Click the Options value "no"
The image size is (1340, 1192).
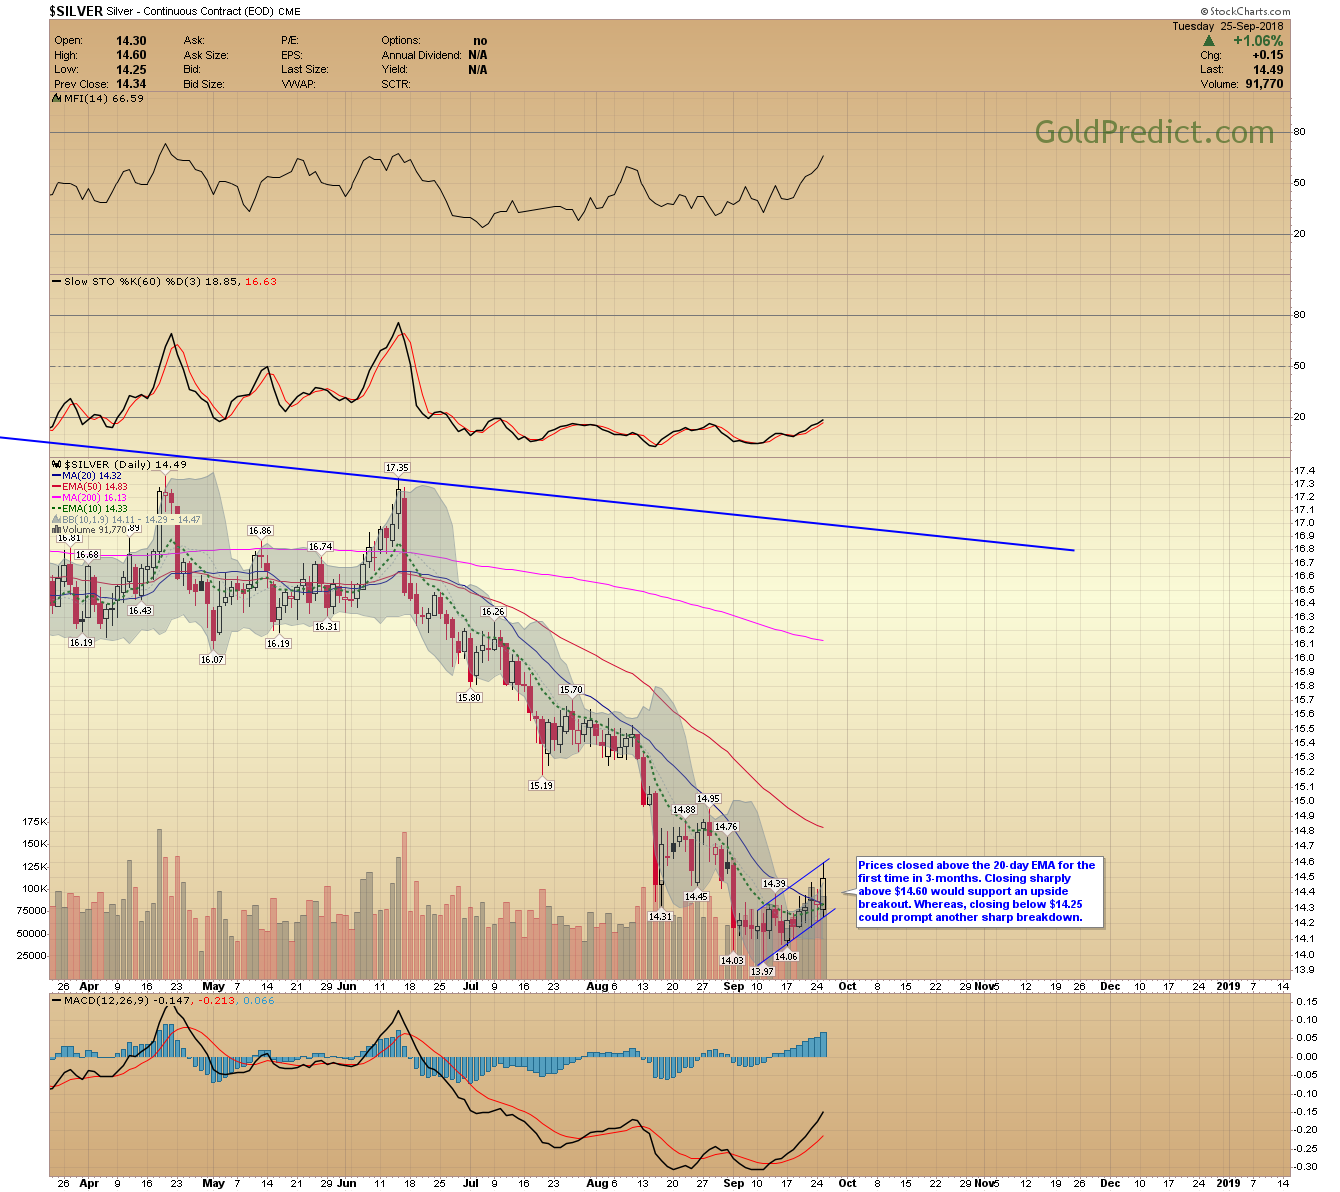(480, 41)
